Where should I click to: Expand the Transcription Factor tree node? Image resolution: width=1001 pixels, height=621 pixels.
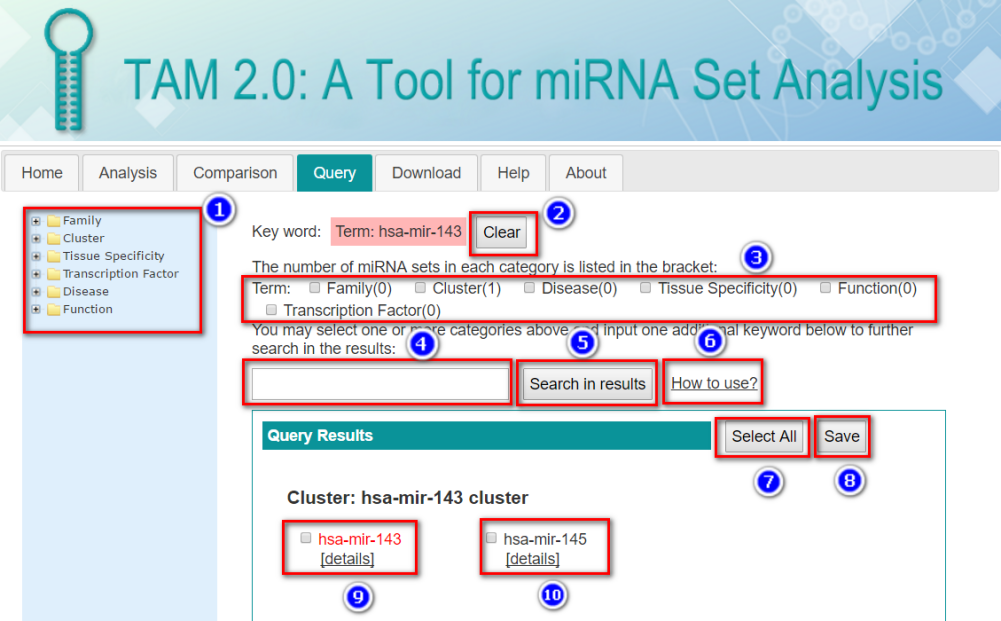point(36,274)
